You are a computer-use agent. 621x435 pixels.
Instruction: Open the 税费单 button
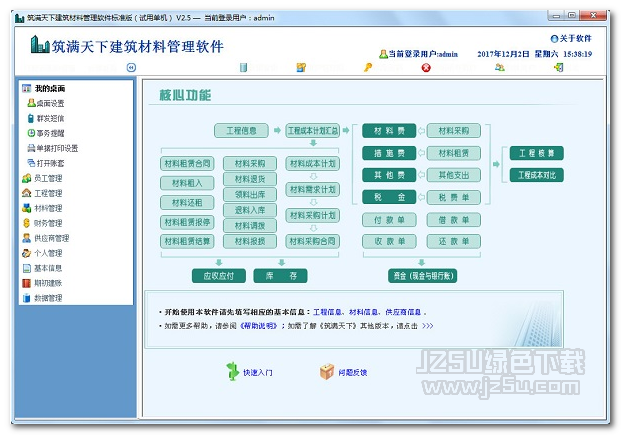pos(454,197)
